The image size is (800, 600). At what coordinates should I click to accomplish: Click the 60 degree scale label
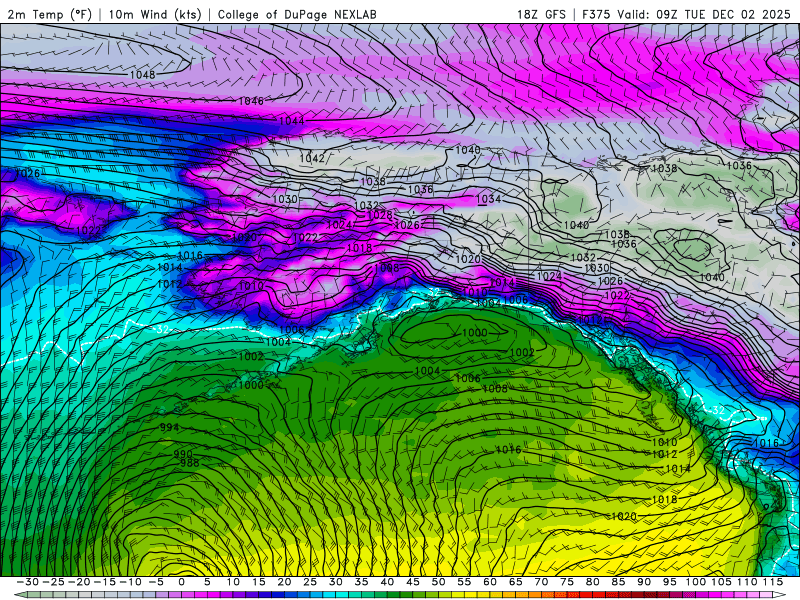(489, 582)
